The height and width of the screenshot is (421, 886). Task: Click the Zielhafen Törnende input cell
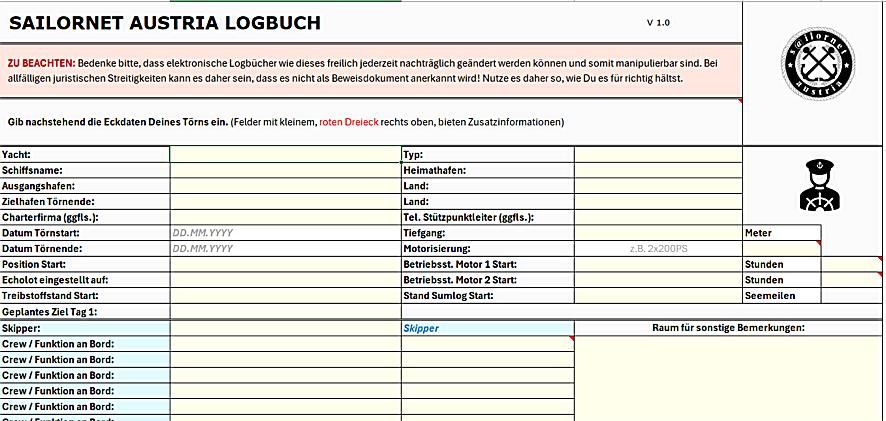click(x=285, y=201)
